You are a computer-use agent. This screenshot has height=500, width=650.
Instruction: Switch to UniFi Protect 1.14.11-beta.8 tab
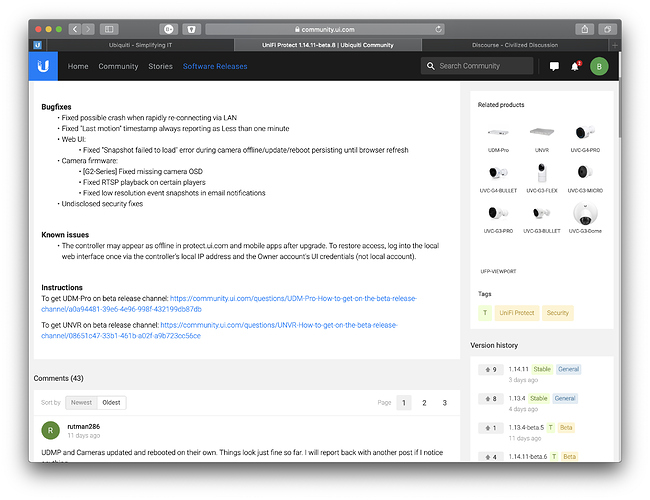[328, 45]
